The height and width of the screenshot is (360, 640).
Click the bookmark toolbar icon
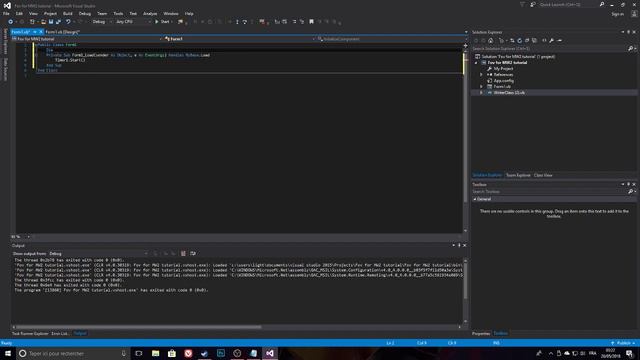[311, 22]
